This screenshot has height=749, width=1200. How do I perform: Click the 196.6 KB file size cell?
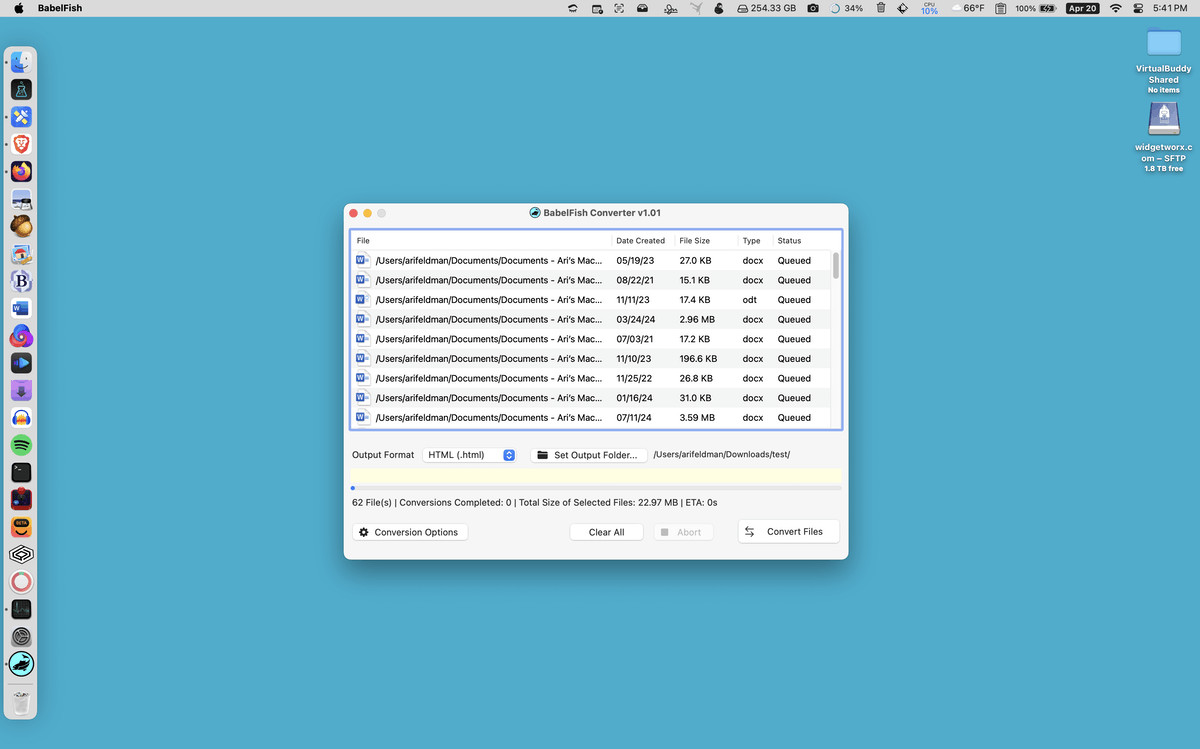tap(698, 358)
